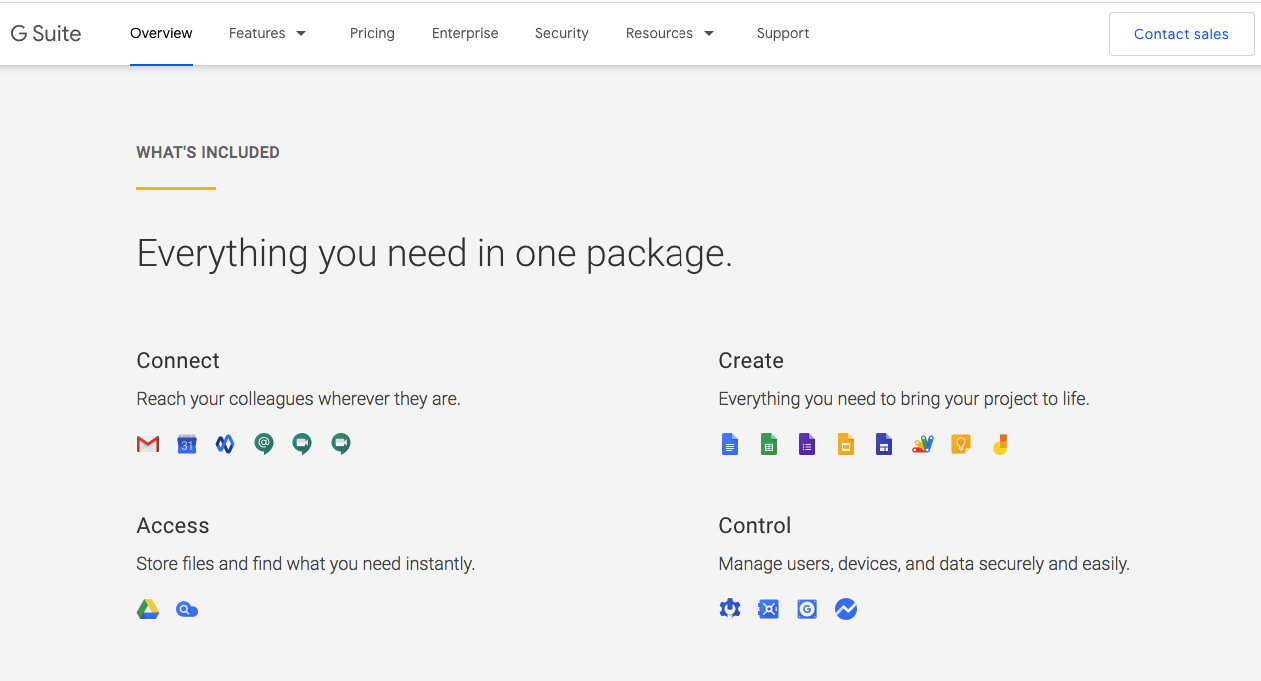Screen dimensions: 1261x681
Task: Open the Hangouts Chat icon
Action: pyautogui.click(x=264, y=444)
